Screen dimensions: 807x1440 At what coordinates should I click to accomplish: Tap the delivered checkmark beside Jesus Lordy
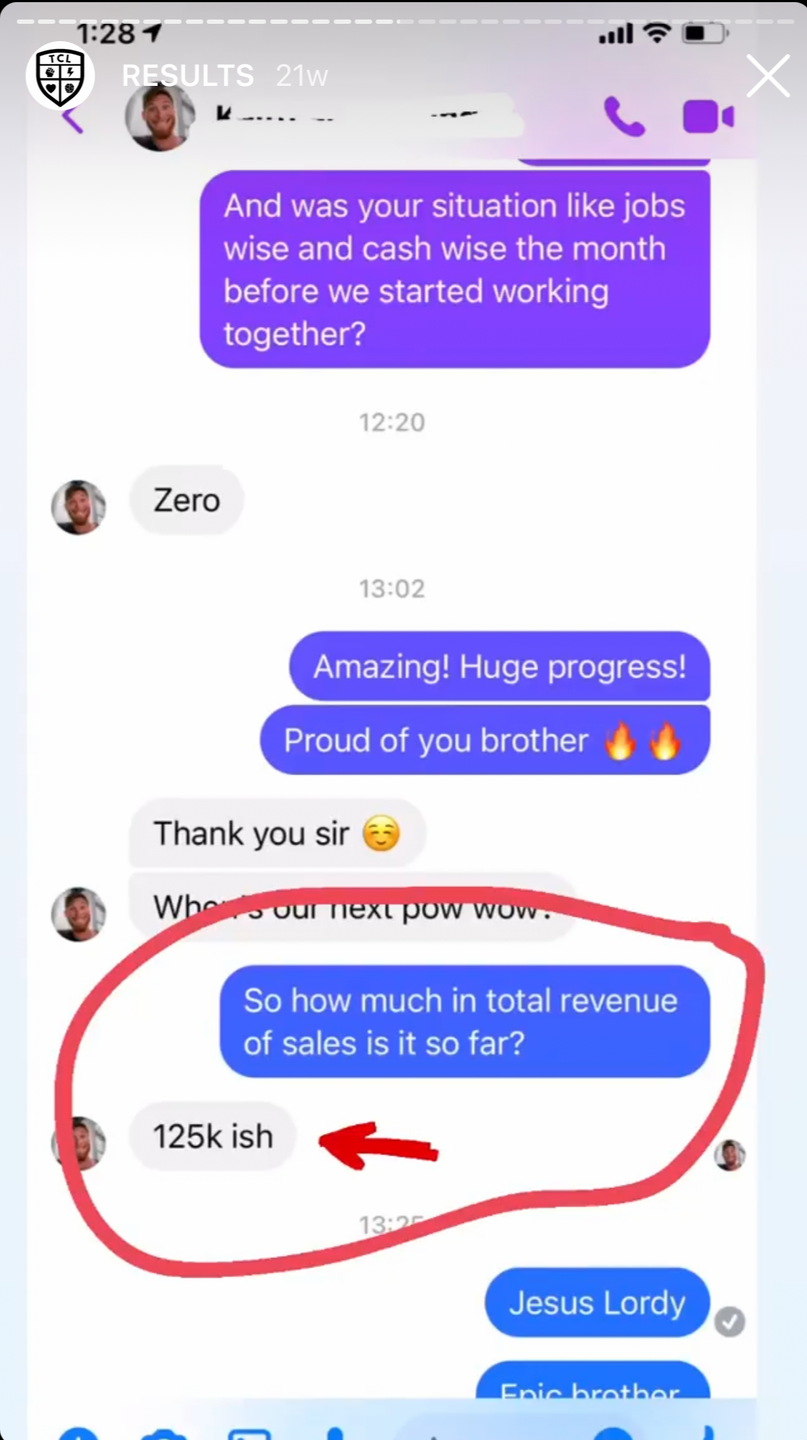(730, 1322)
